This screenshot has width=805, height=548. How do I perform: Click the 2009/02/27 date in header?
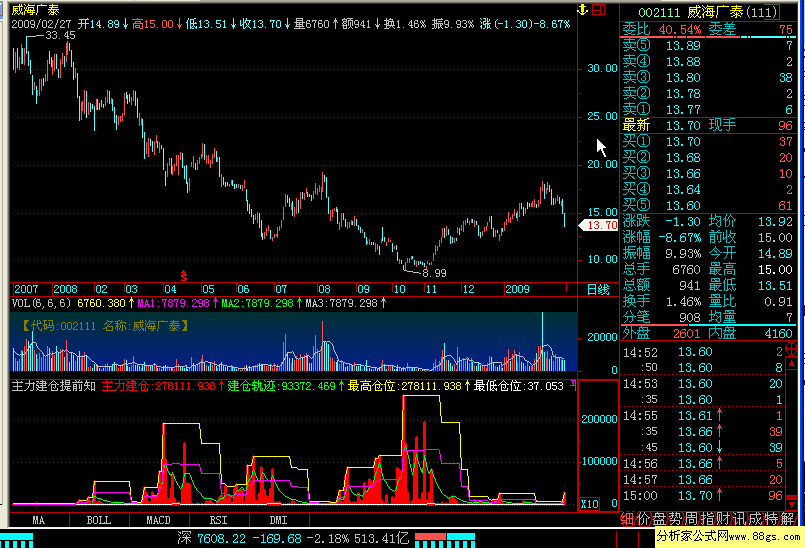click(42, 24)
